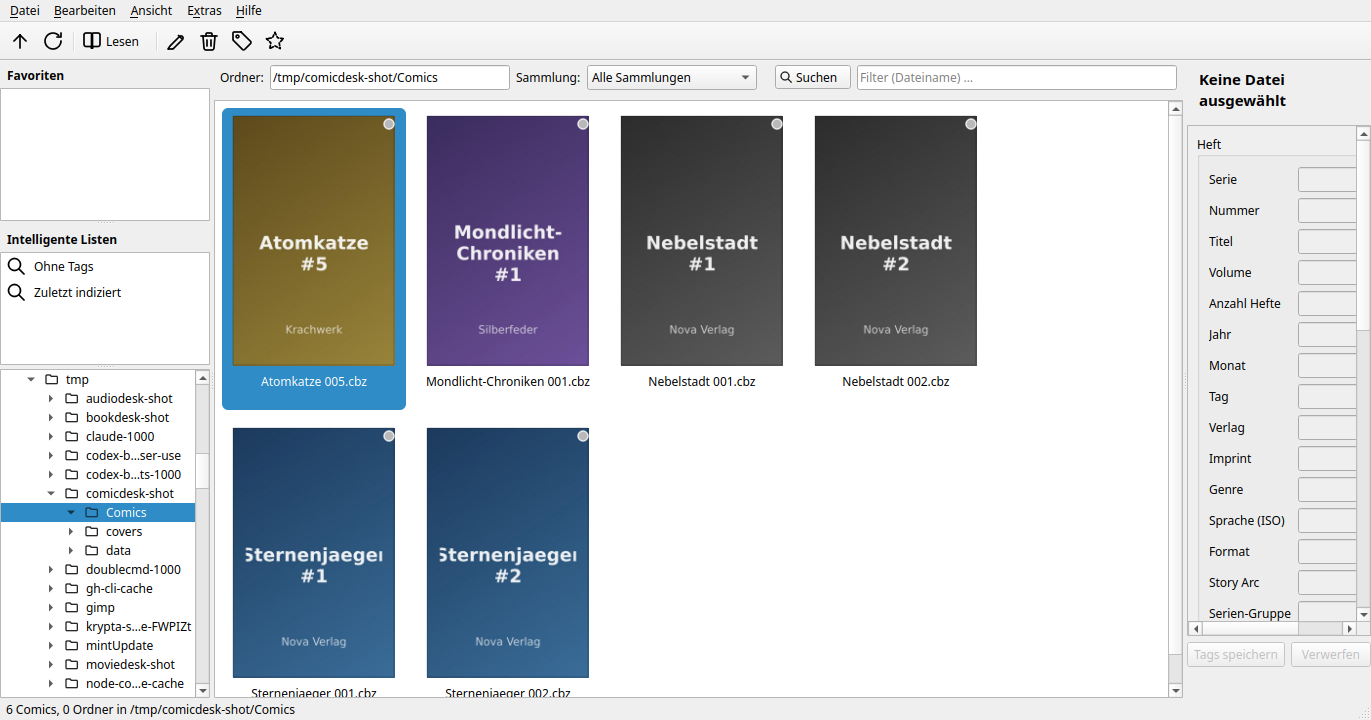Toggle status dot on Sternenjaeger #2 cover
Screen dimensions: 1371x720
tap(583, 436)
